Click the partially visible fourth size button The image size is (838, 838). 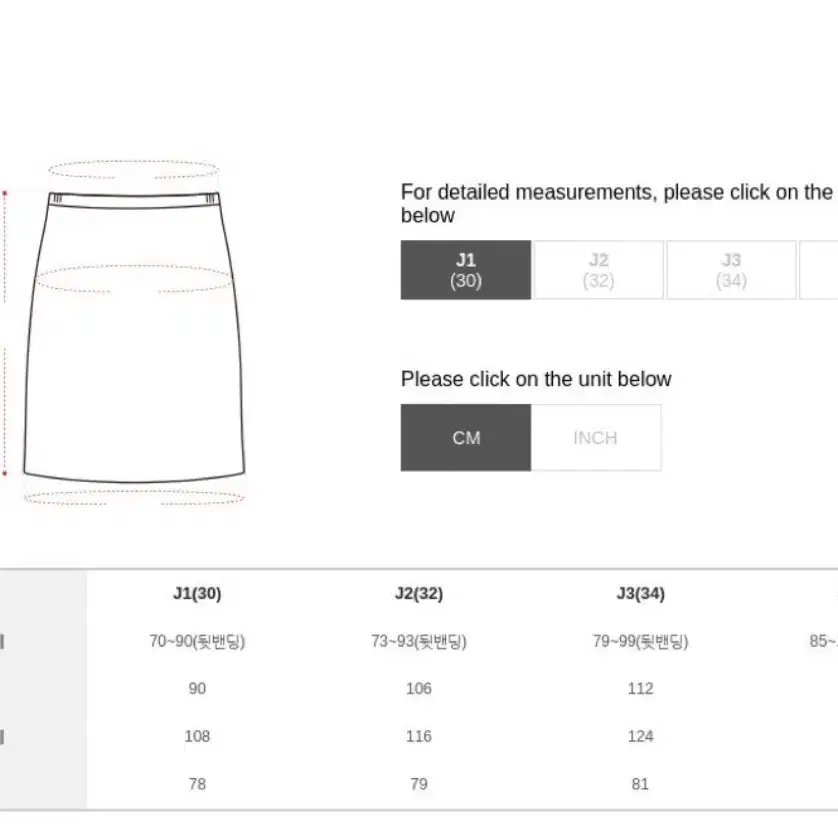pos(819,270)
